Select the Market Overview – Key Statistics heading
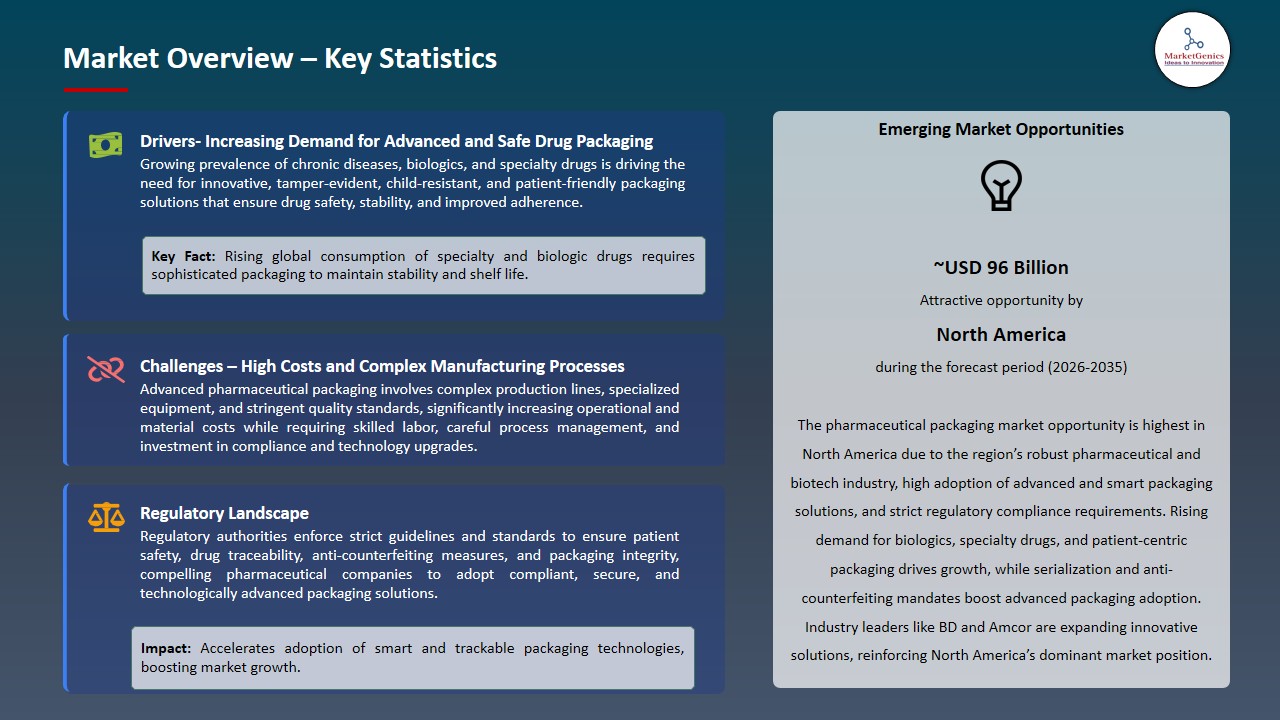 click(280, 58)
